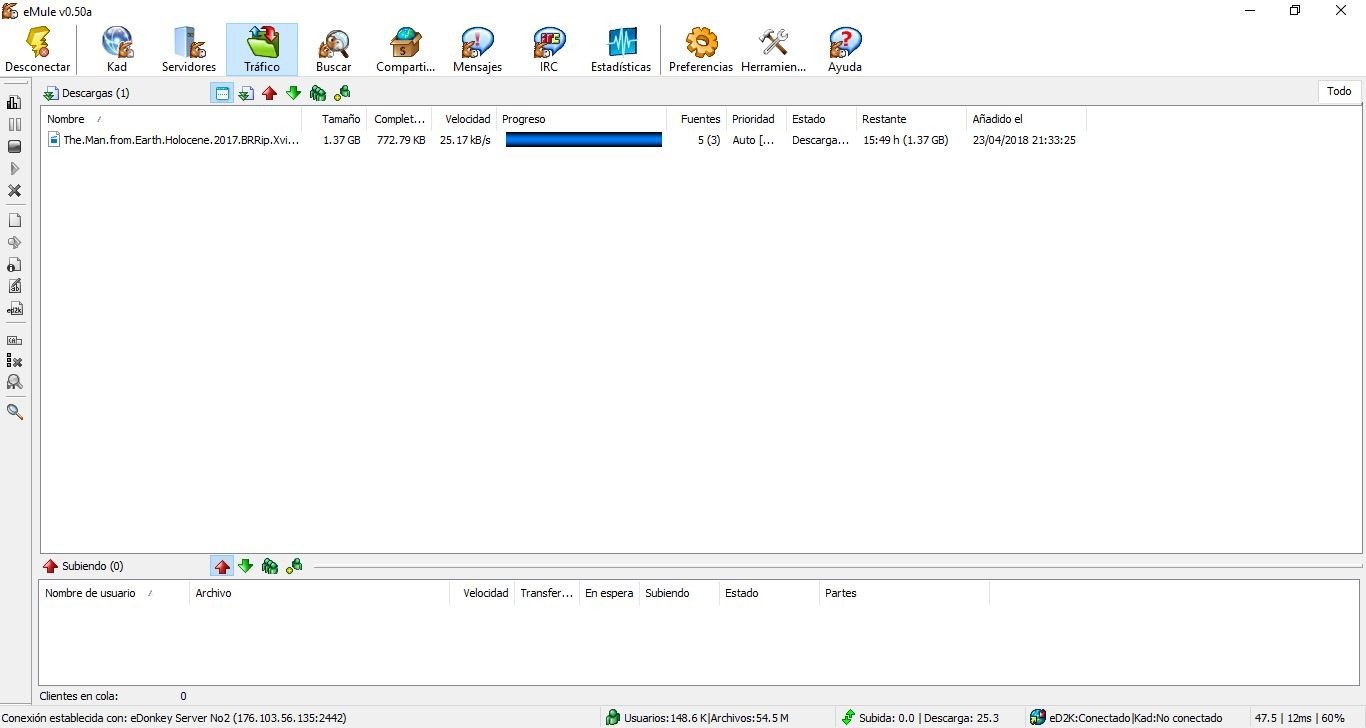Open the Mensajes window

coord(477,50)
